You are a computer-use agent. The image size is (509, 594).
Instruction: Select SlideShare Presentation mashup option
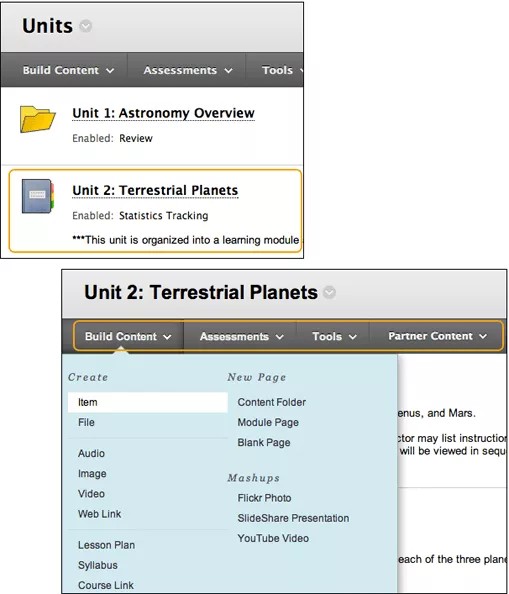click(x=293, y=518)
